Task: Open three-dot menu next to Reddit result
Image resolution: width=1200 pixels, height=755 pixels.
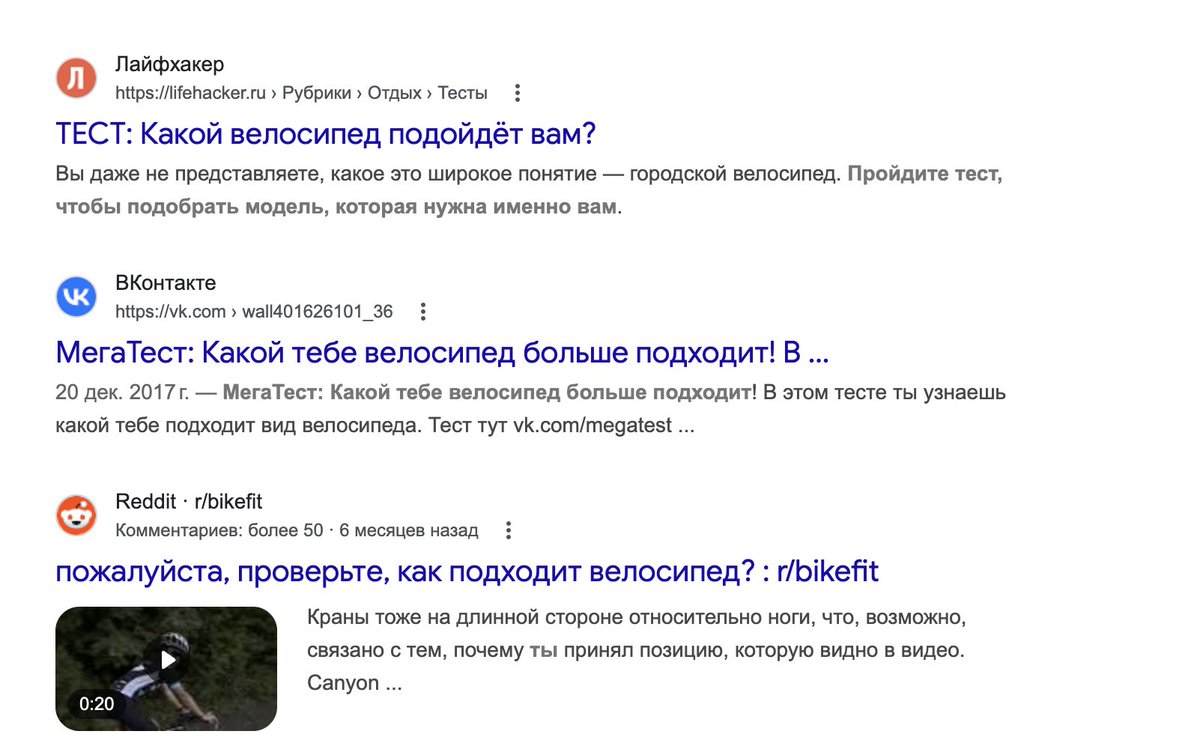Action: (x=508, y=530)
